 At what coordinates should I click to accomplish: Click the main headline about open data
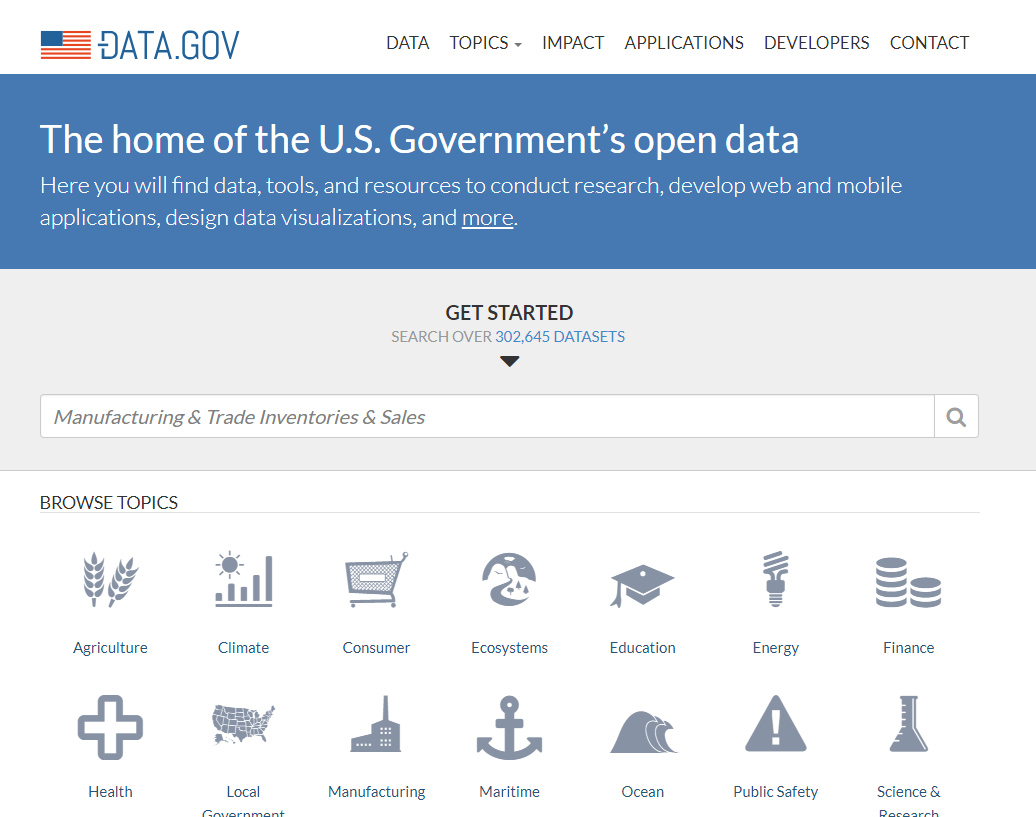(420, 140)
